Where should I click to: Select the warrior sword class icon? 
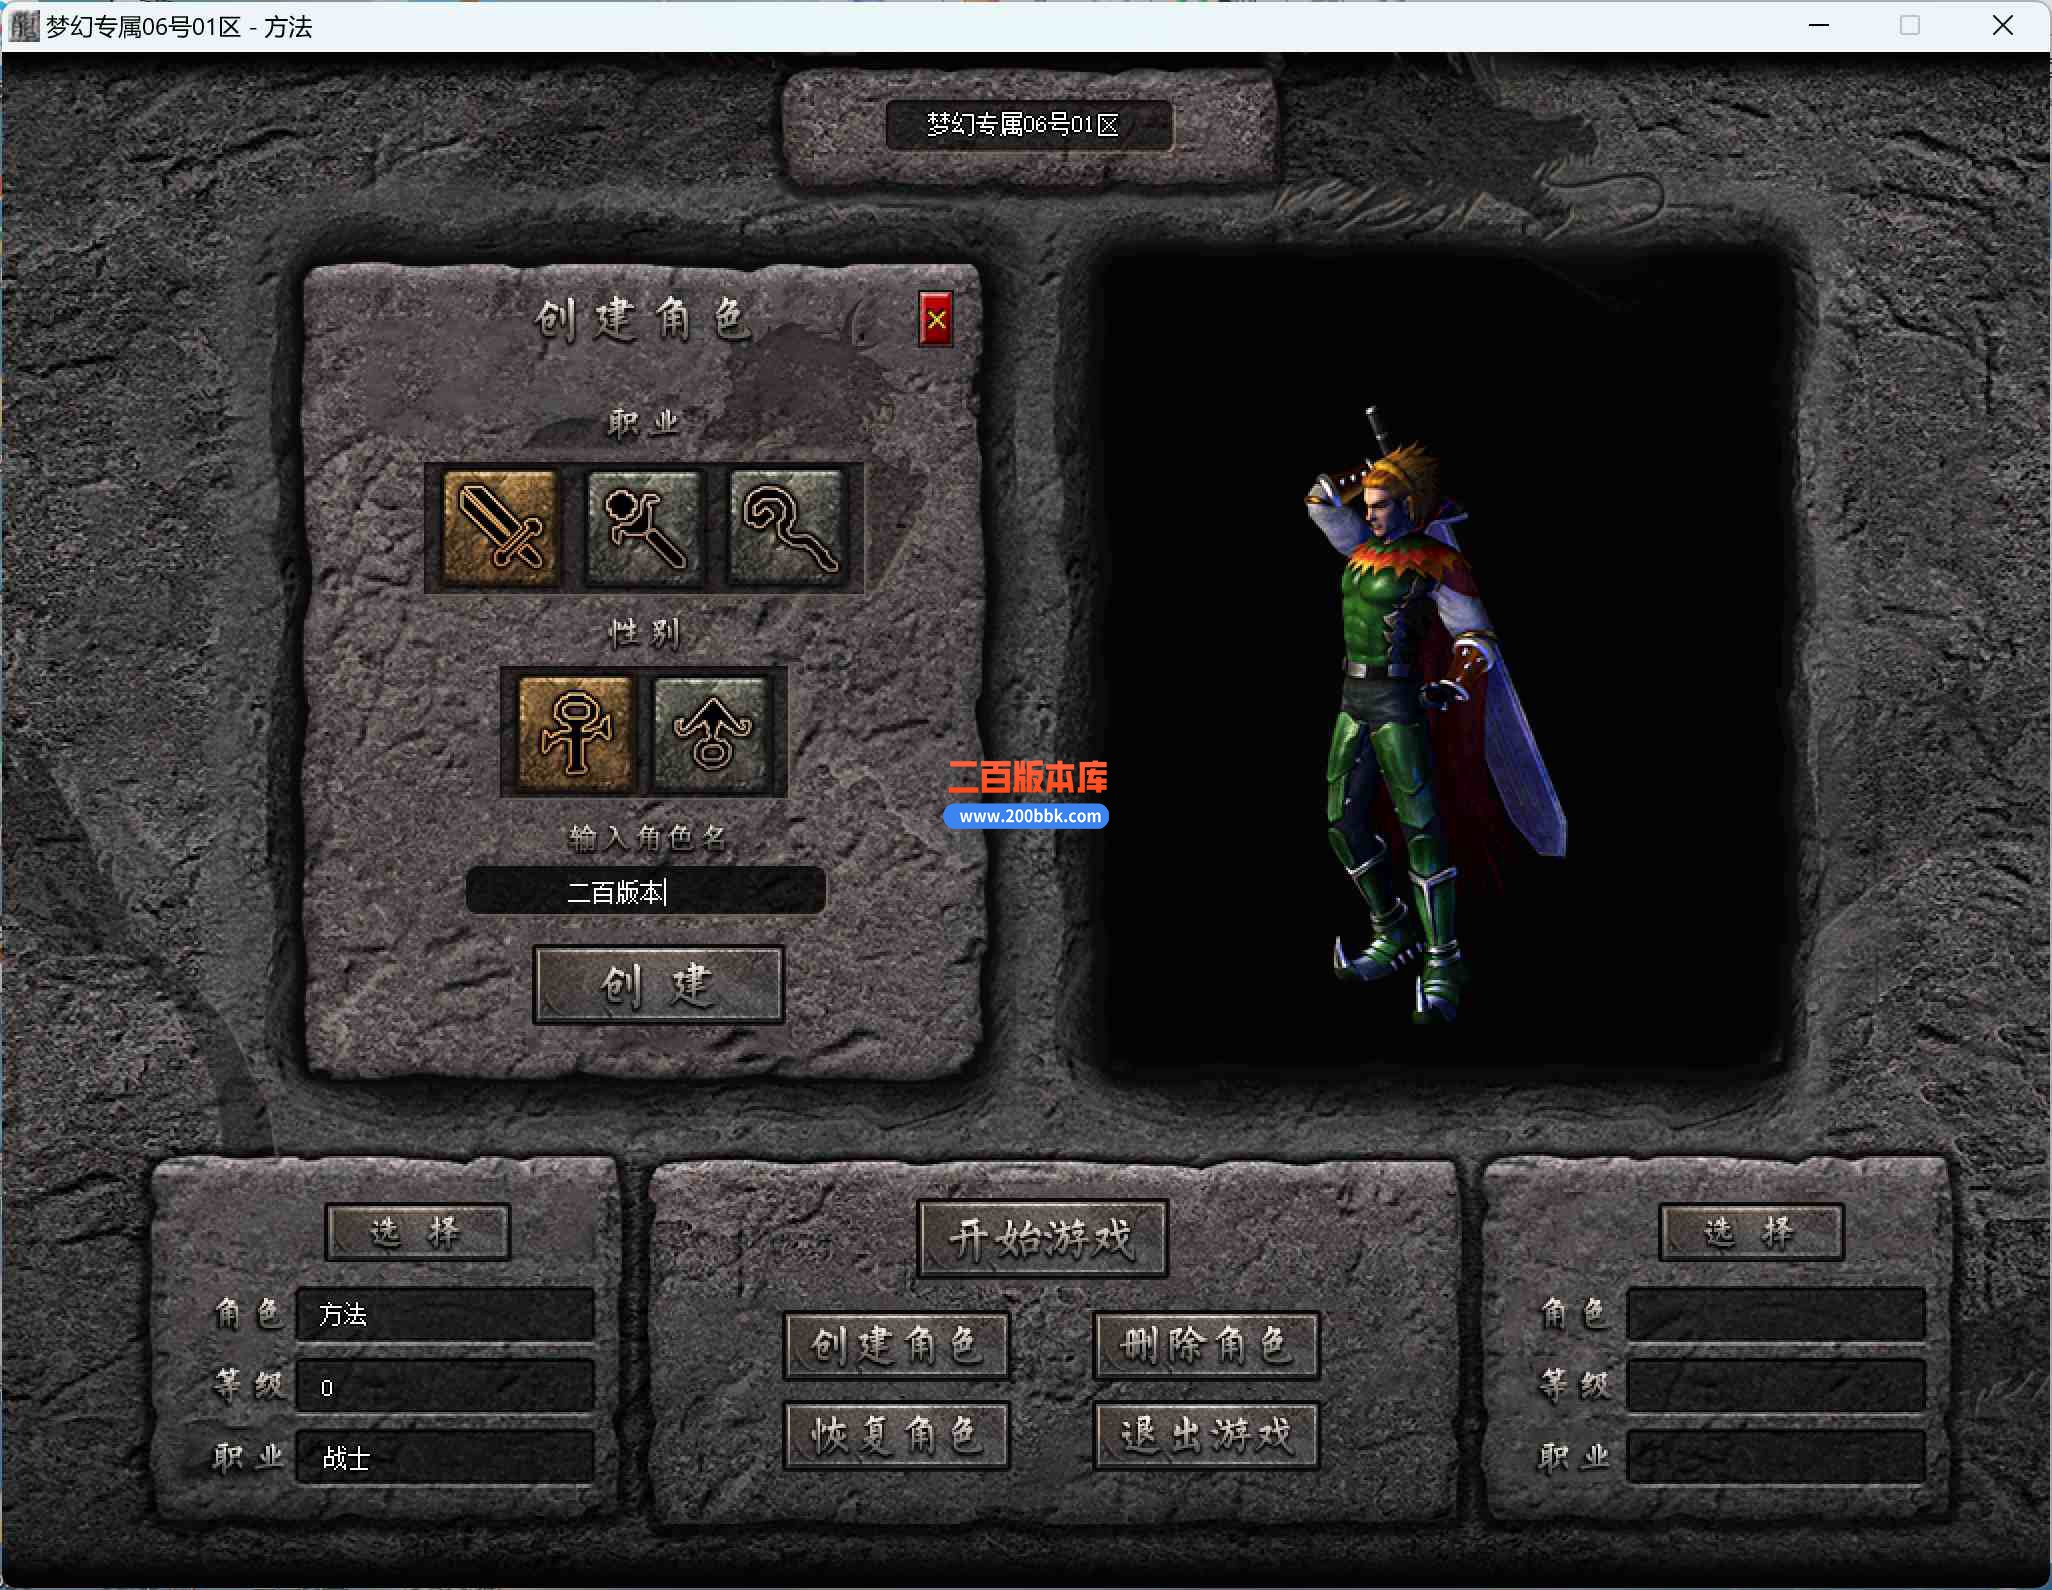coord(500,527)
